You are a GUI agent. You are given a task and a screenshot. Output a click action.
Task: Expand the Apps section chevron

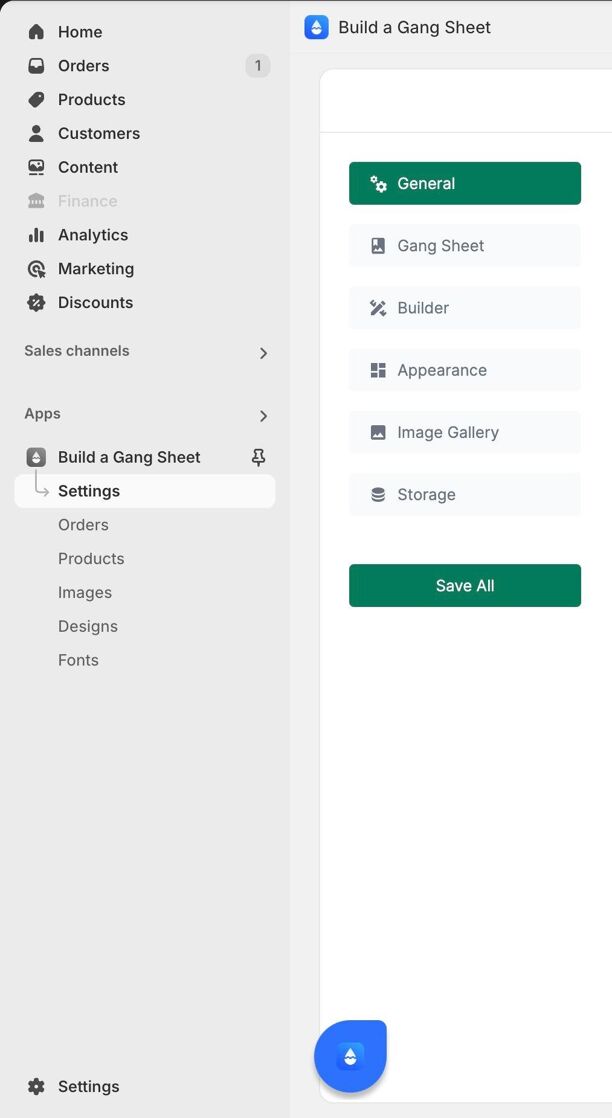pos(263,416)
